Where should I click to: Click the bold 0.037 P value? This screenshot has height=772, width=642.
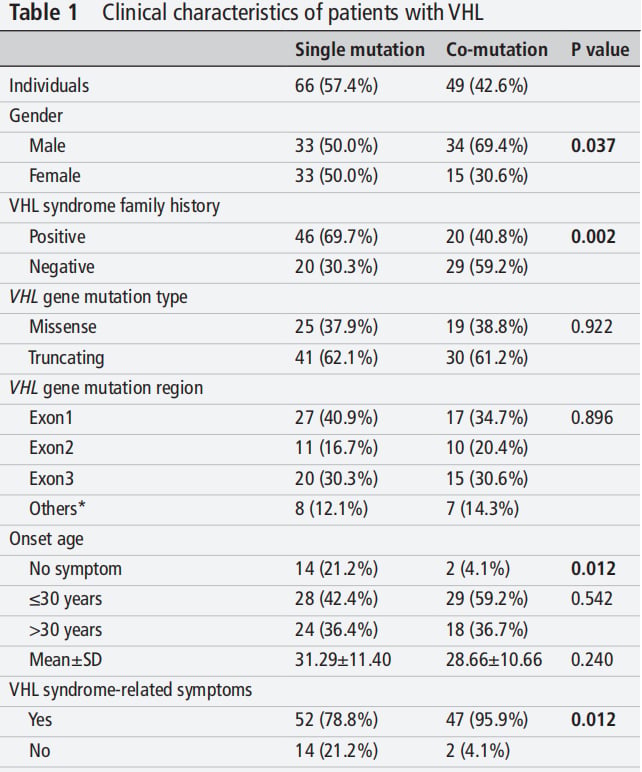pos(593,146)
